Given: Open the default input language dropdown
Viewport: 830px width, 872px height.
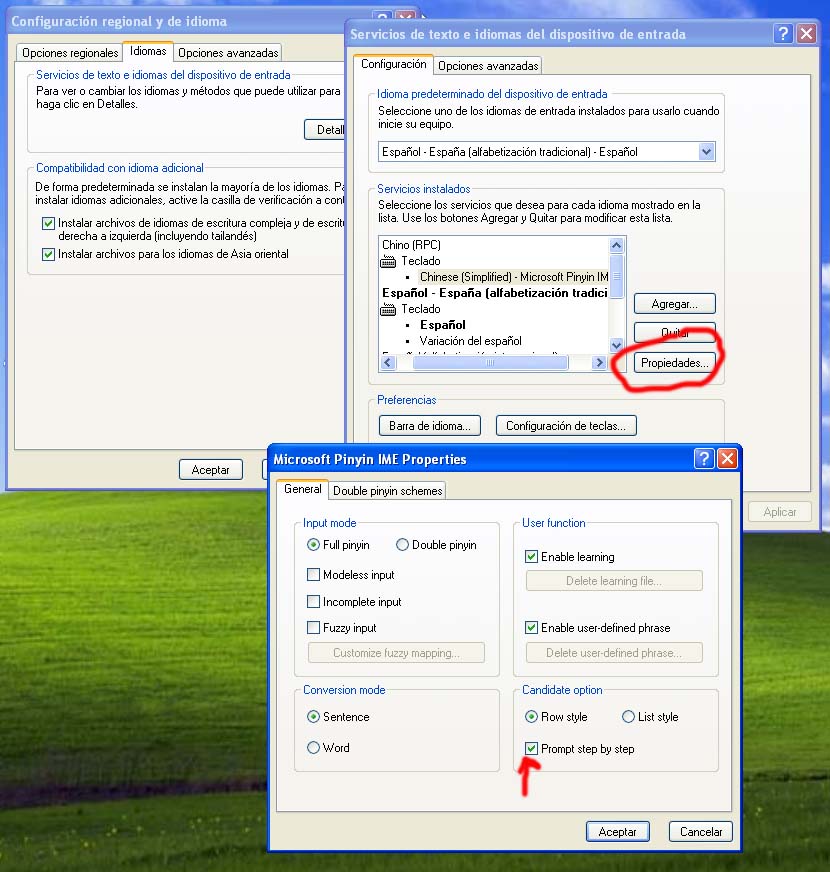Looking at the screenshot, I should (706, 152).
